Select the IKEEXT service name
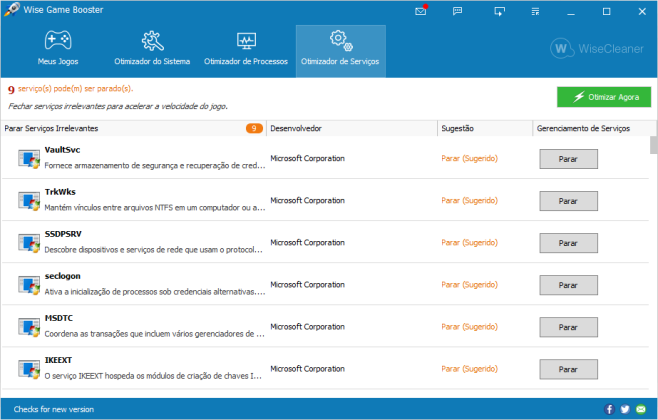 click(x=58, y=360)
